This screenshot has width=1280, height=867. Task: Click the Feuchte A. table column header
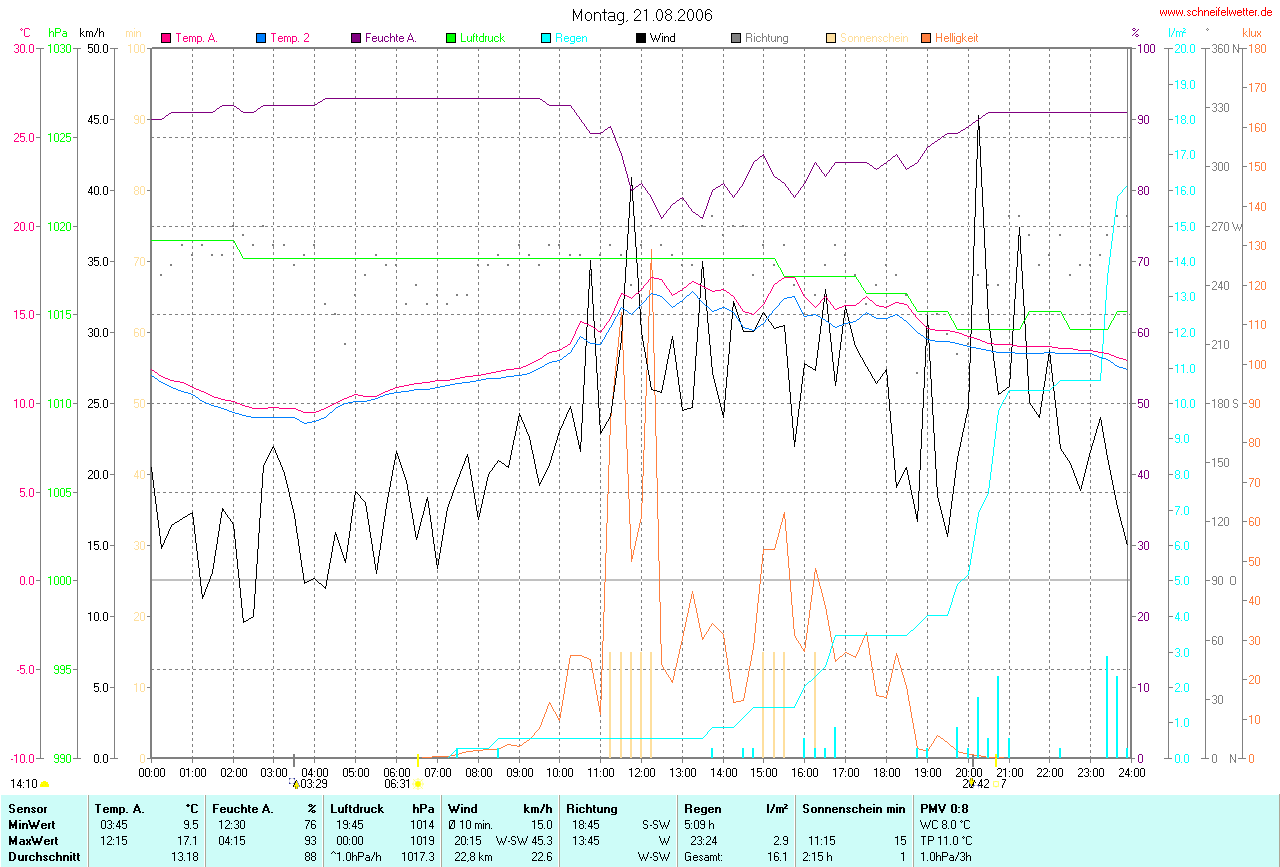[x=243, y=808]
